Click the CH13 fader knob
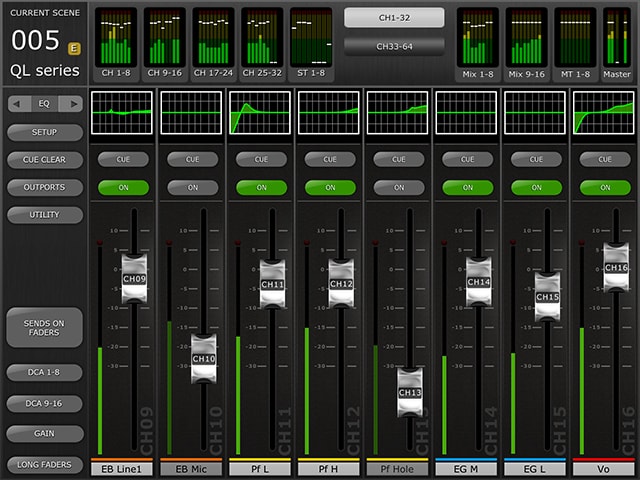This screenshot has width=640, height=480. [x=410, y=391]
